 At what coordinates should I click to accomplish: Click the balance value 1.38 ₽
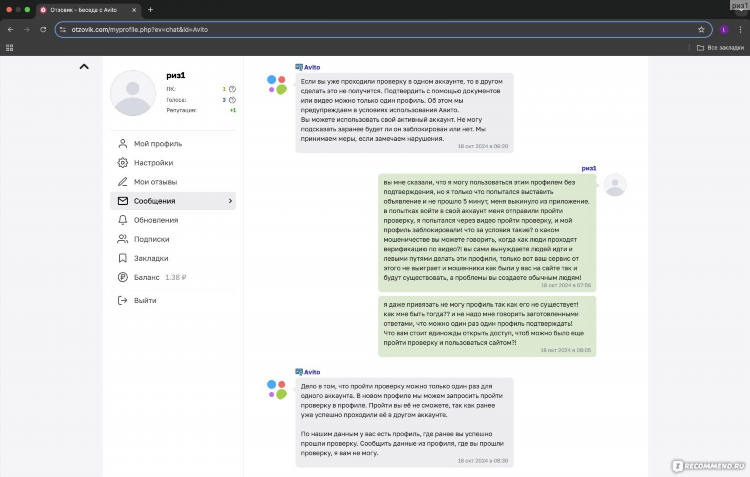[176, 277]
